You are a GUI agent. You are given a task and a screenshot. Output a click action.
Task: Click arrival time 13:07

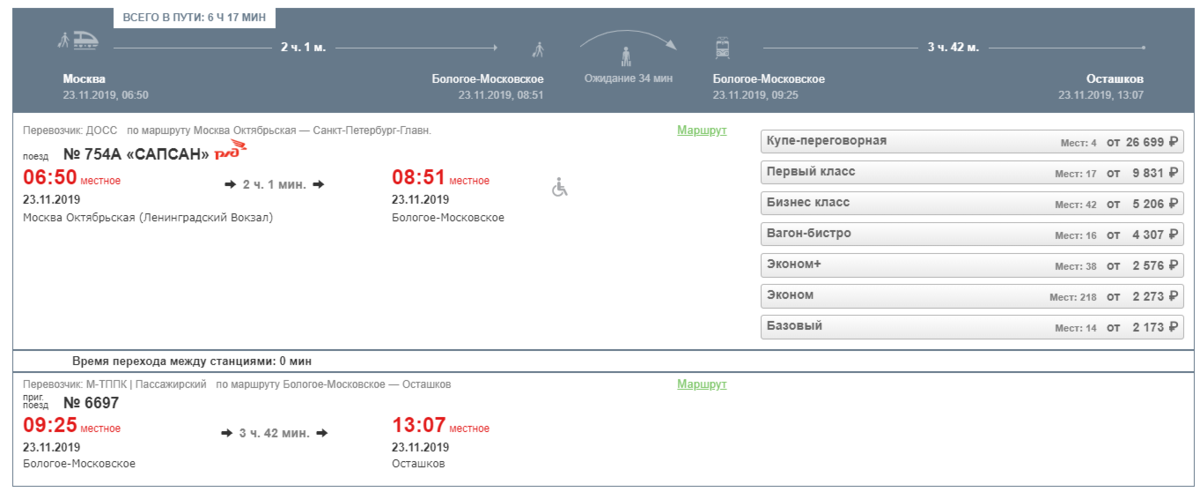pyautogui.click(x=418, y=427)
